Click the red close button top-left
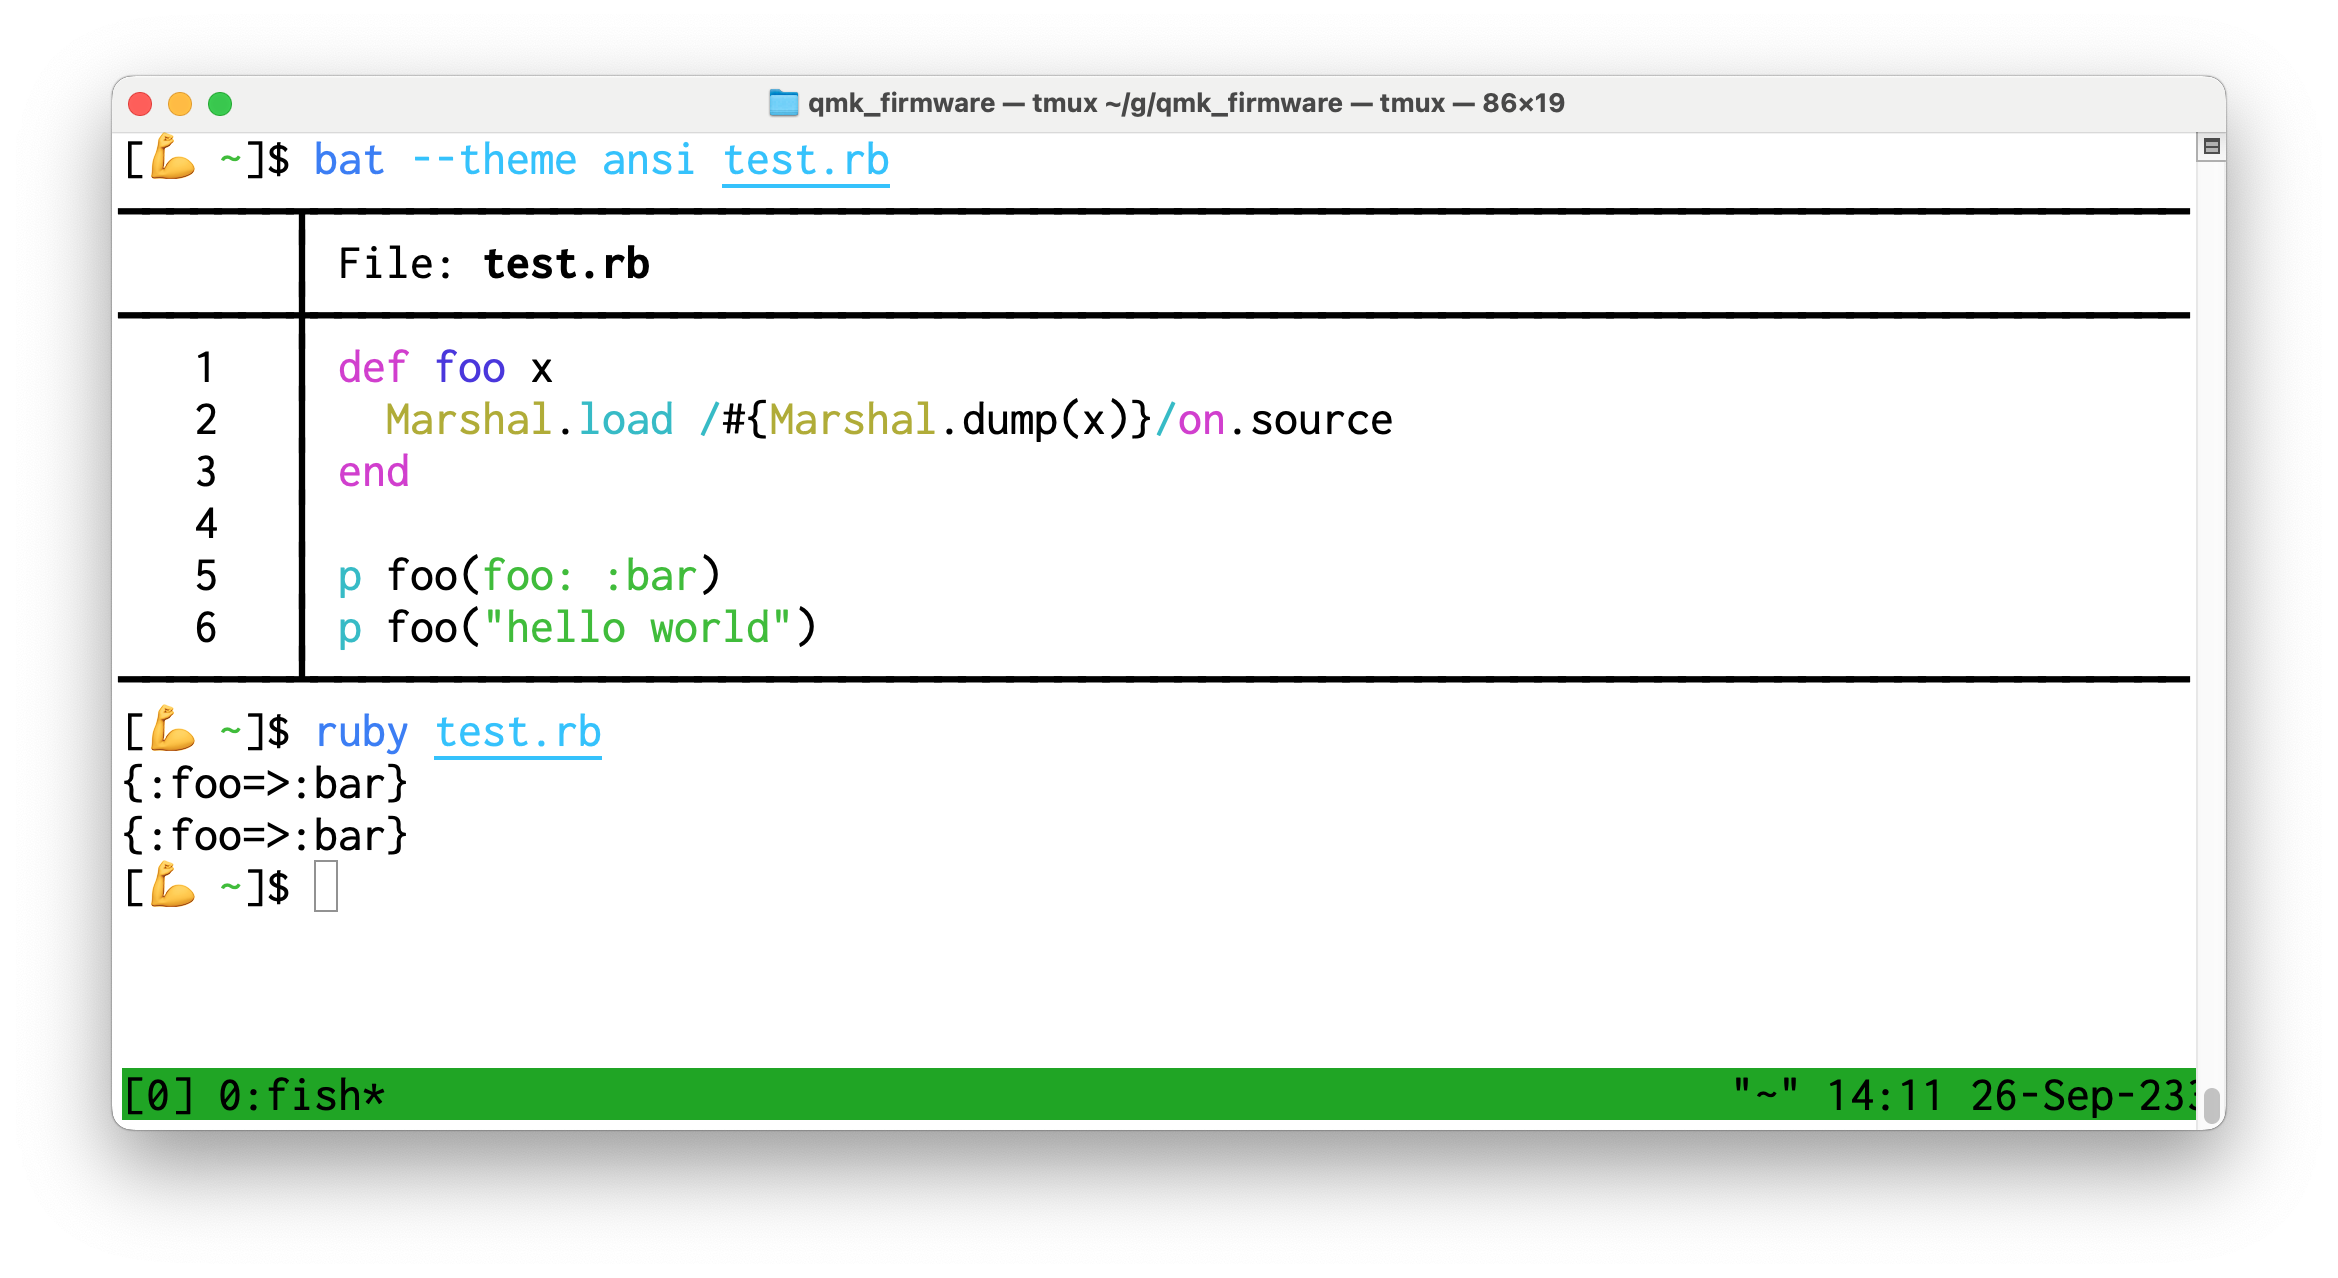 (148, 104)
